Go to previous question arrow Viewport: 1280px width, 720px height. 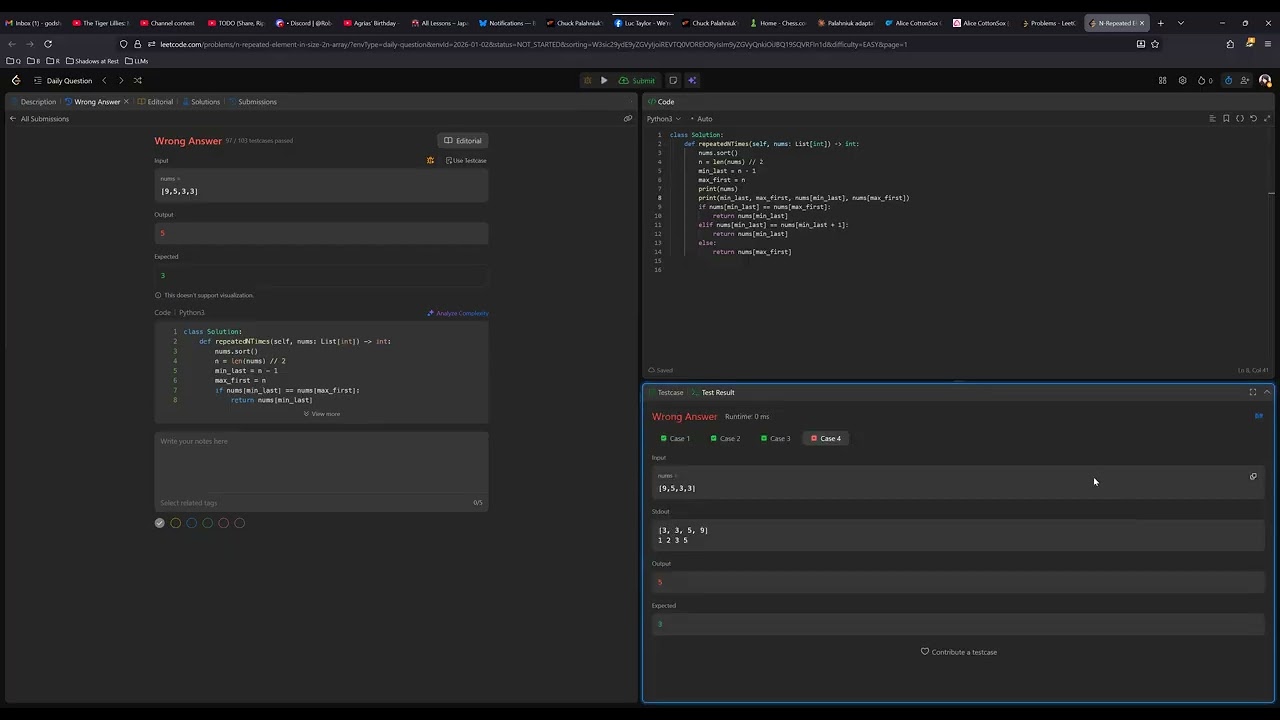tap(104, 81)
